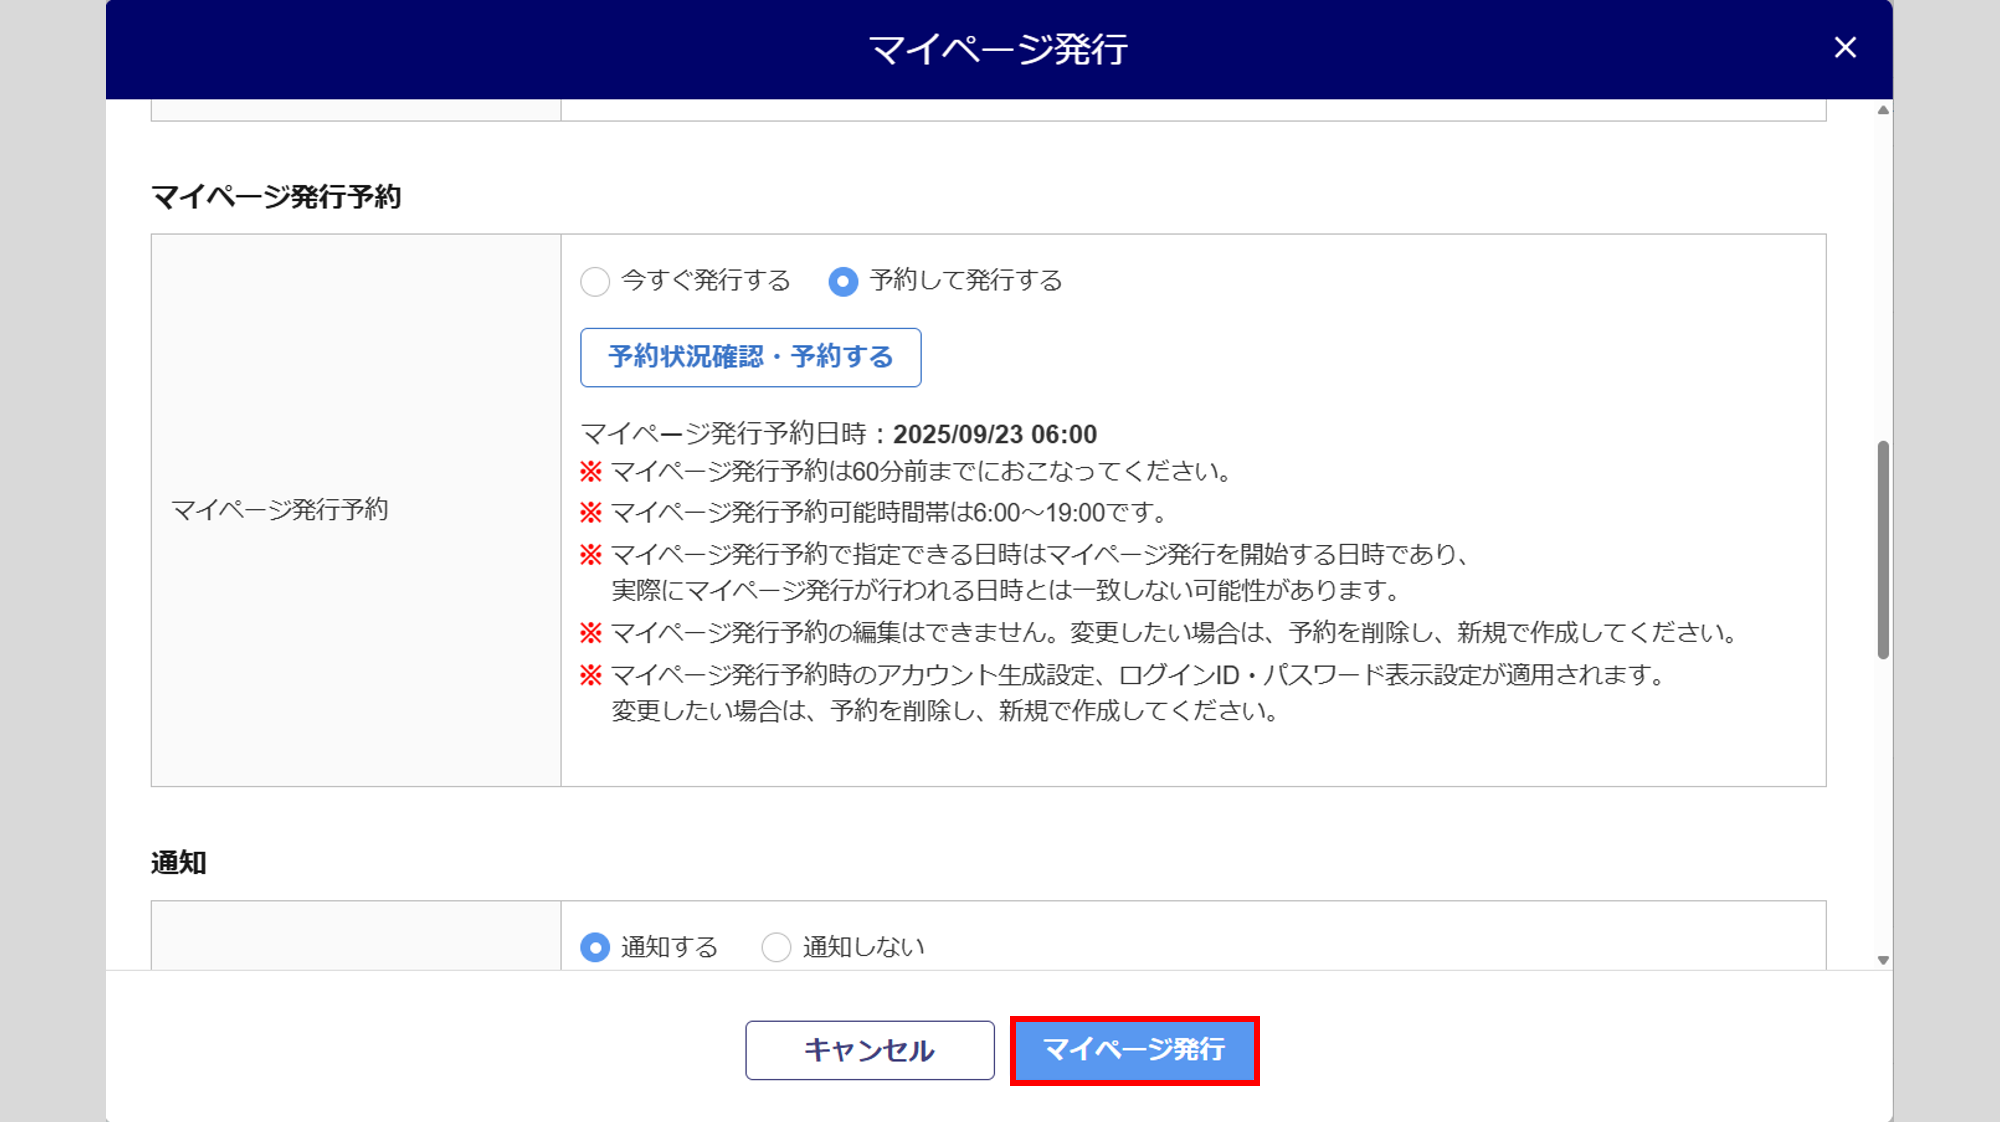Click the blue マイページ発行 submit button
Image resolution: width=2000 pixels, height=1122 pixels.
point(1134,1050)
